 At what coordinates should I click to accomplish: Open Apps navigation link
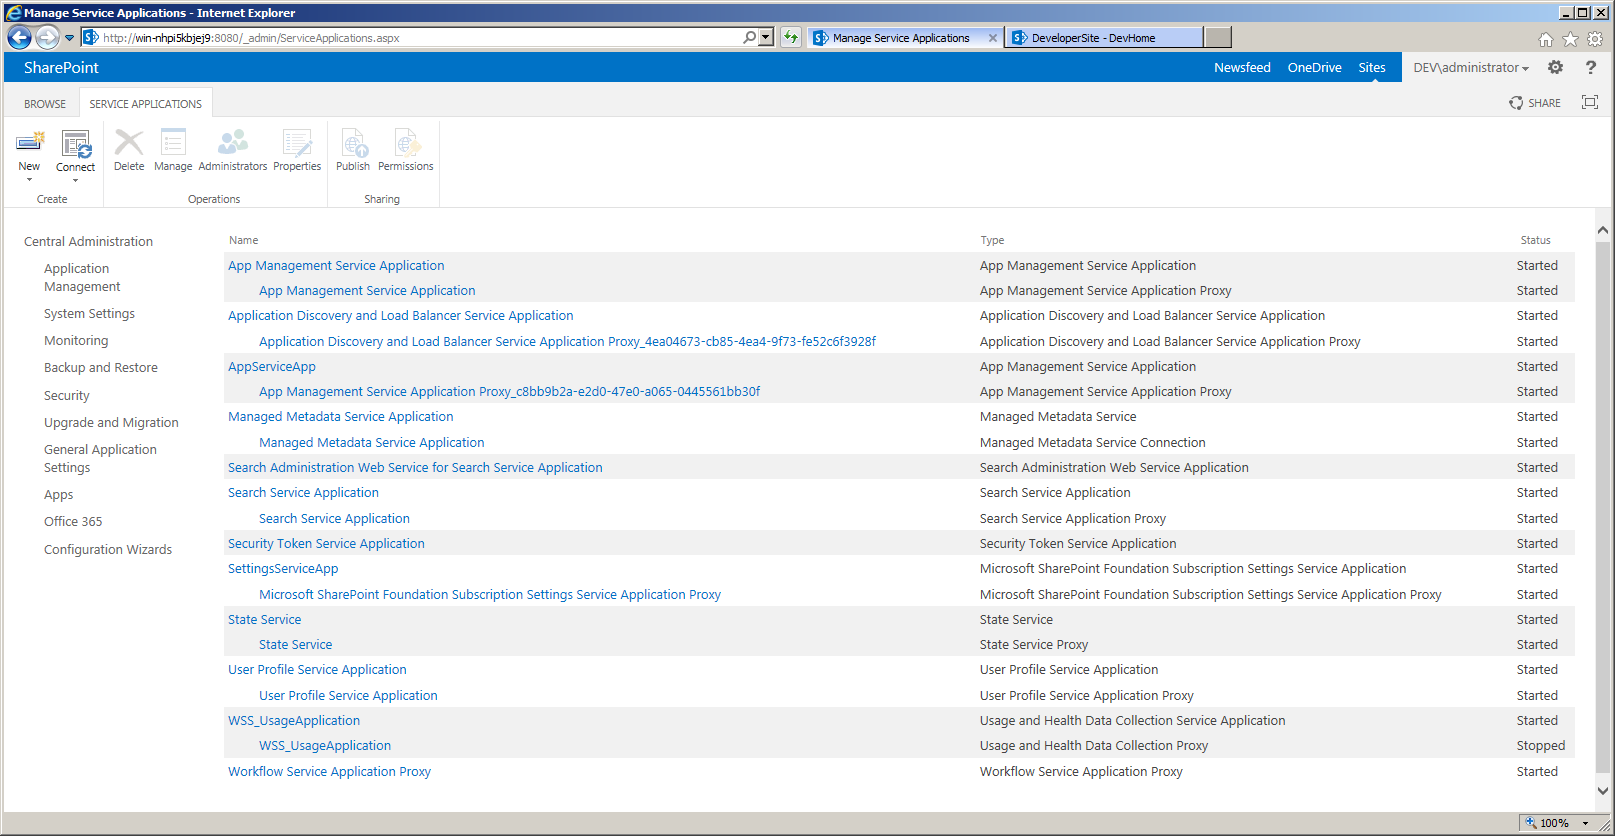[58, 494]
